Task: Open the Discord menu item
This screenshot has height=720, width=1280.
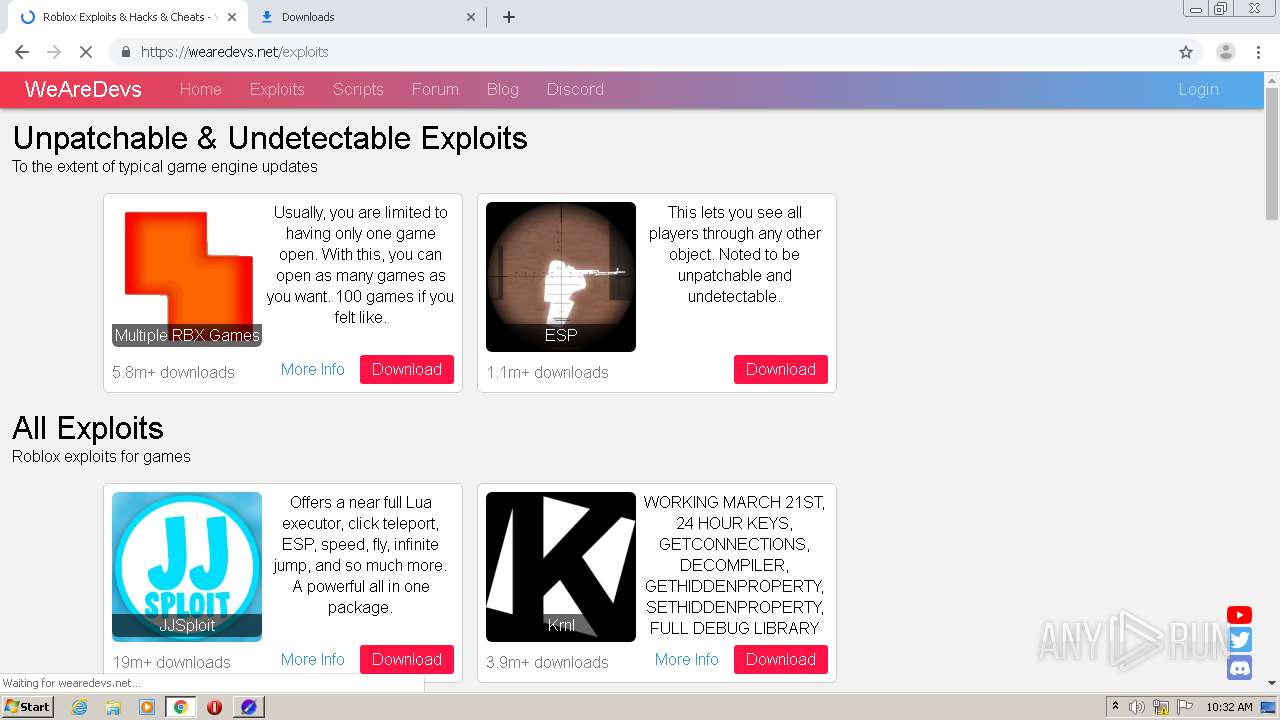Action: pos(575,89)
